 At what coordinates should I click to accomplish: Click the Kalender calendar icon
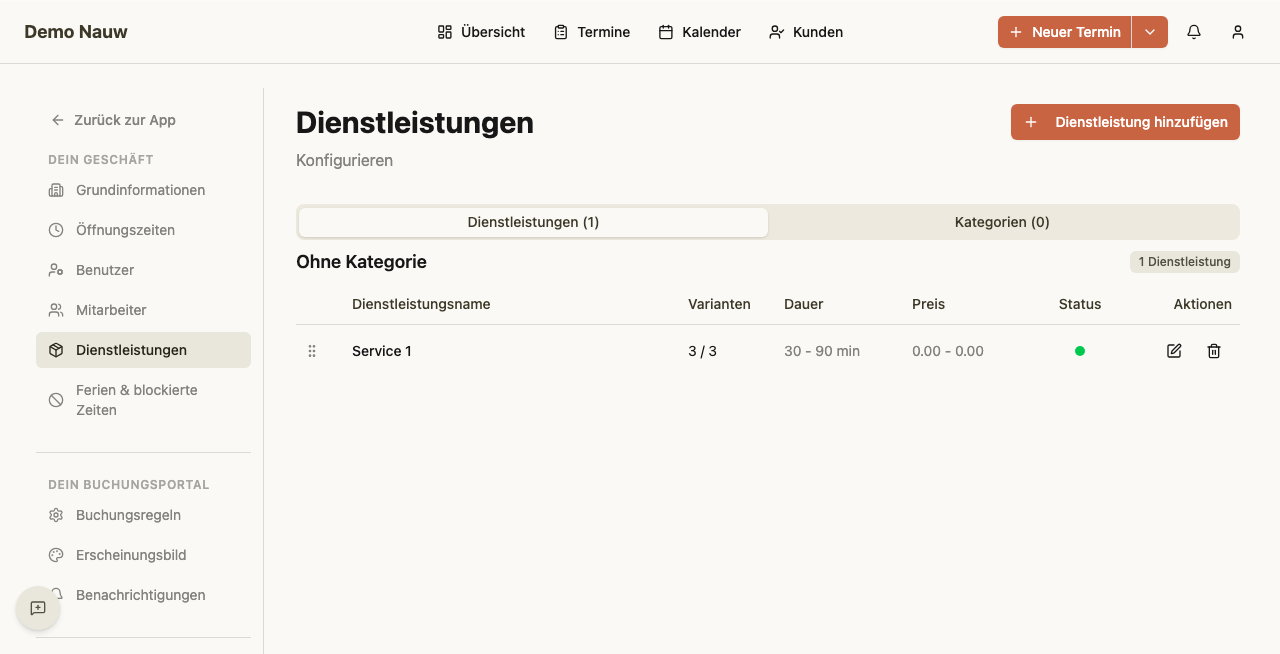666,32
